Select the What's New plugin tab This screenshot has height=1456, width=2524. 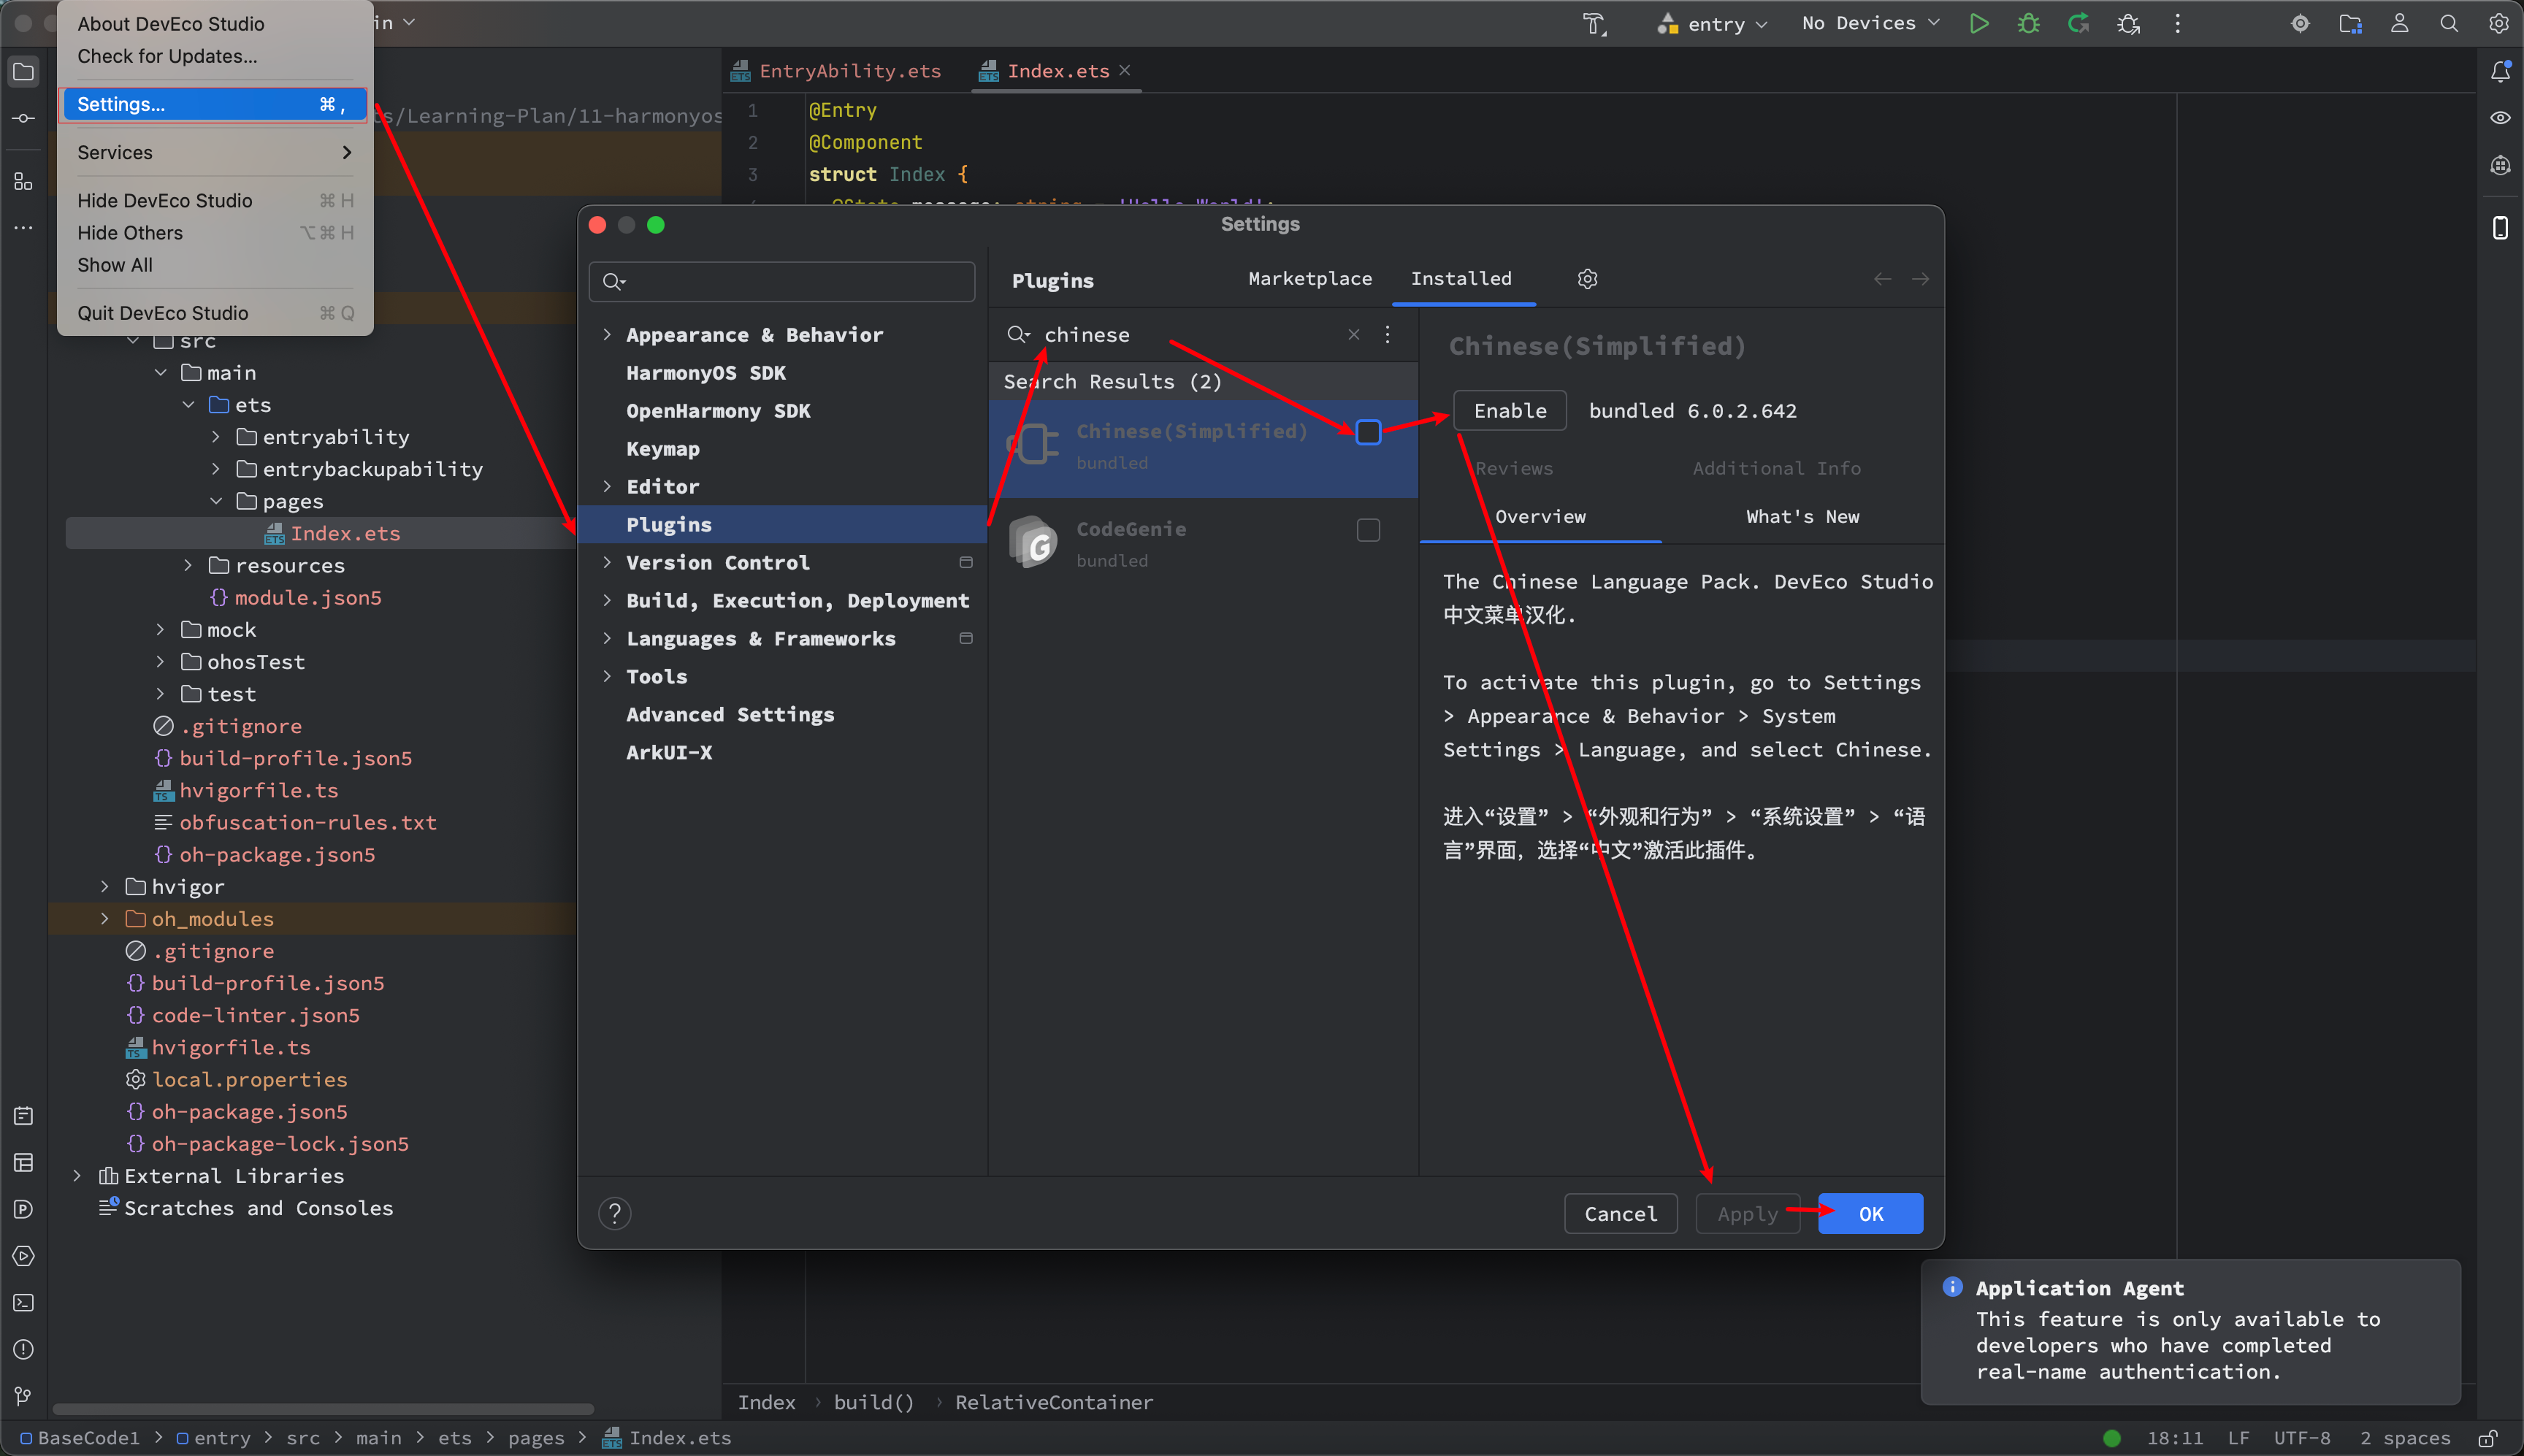point(1802,517)
